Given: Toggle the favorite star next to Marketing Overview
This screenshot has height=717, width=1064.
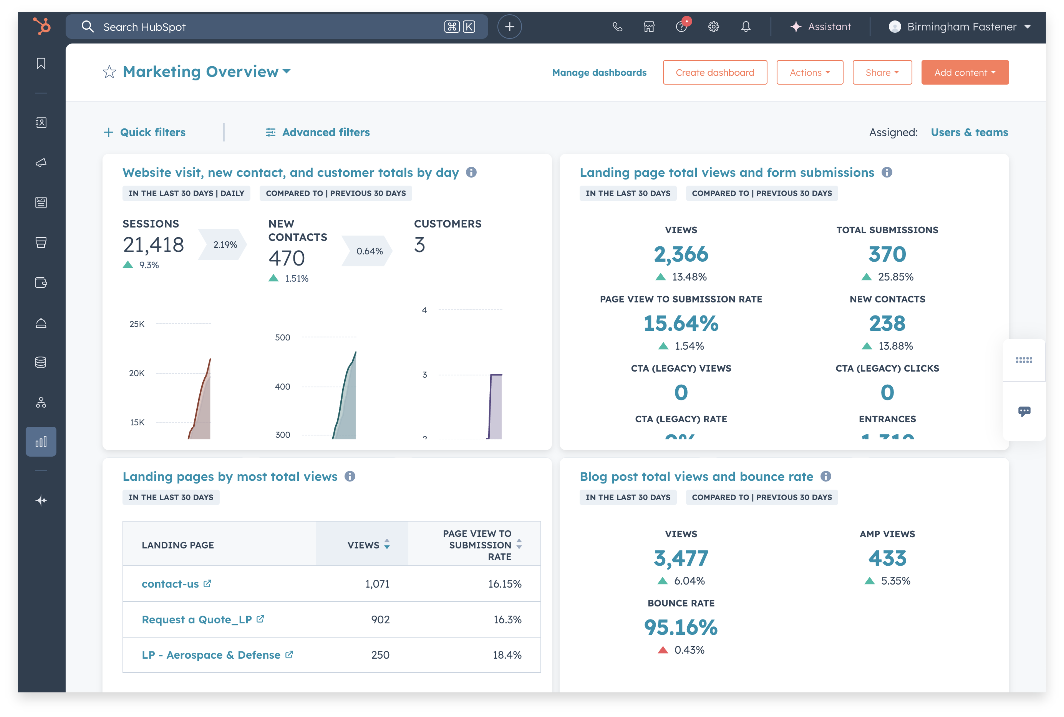Looking at the screenshot, I should pos(110,71).
